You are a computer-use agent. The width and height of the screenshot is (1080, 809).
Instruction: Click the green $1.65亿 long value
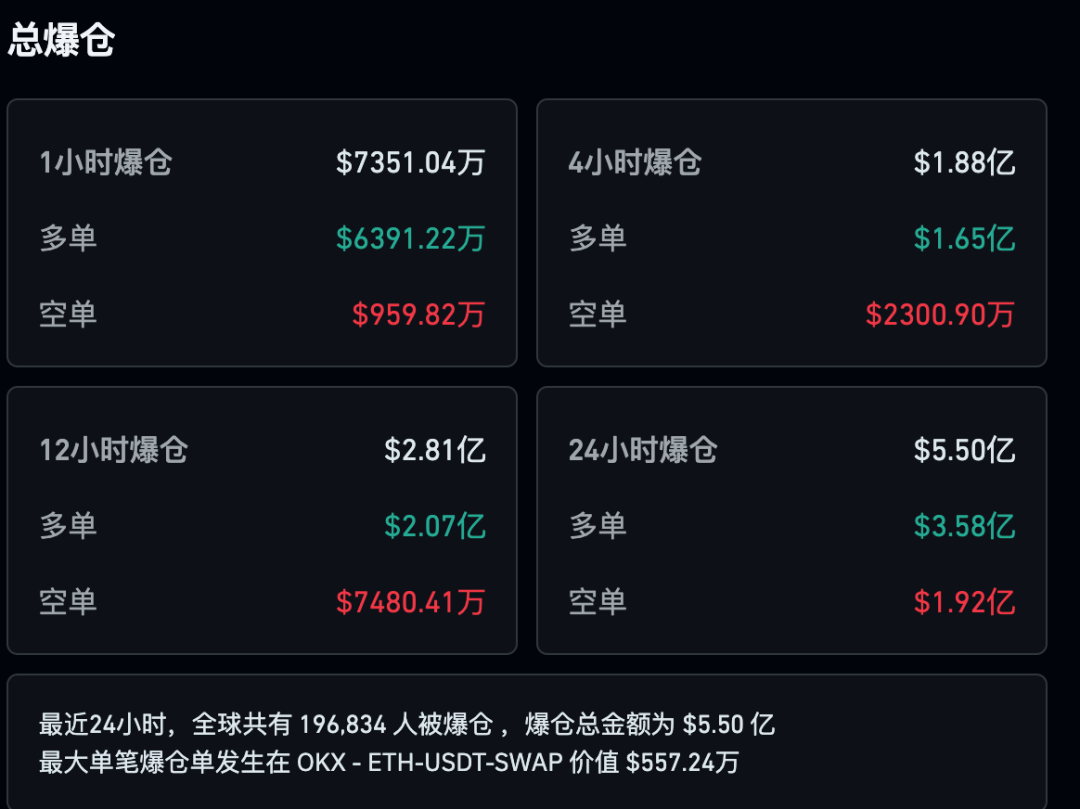click(964, 238)
